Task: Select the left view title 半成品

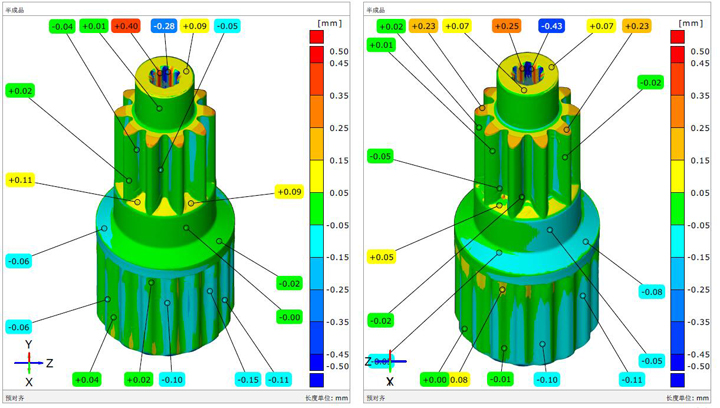Action: tap(15, 8)
